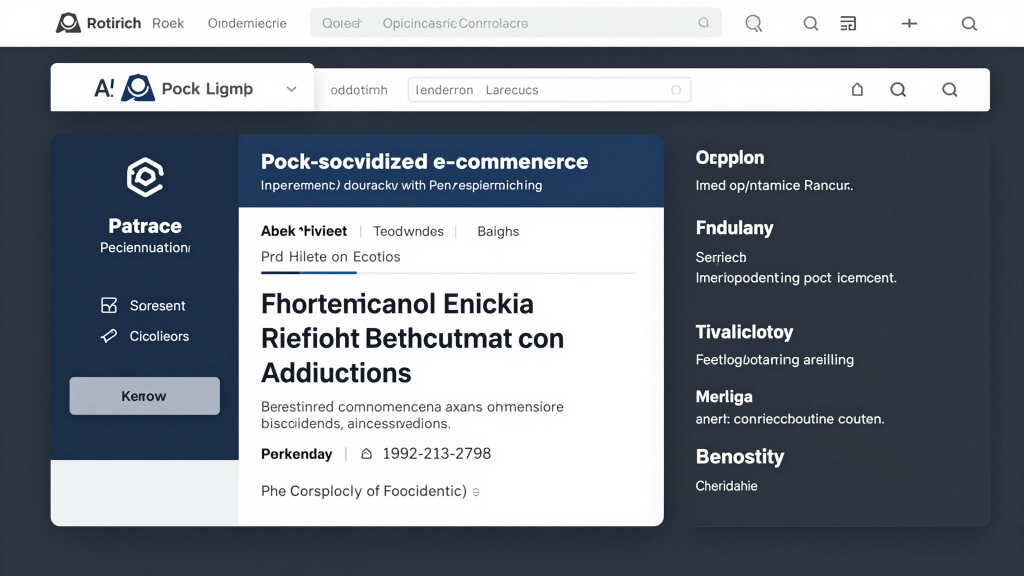1024x576 pixels.
Task: Click the small icon after Phe Corsplocly text
Action: [476, 492]
